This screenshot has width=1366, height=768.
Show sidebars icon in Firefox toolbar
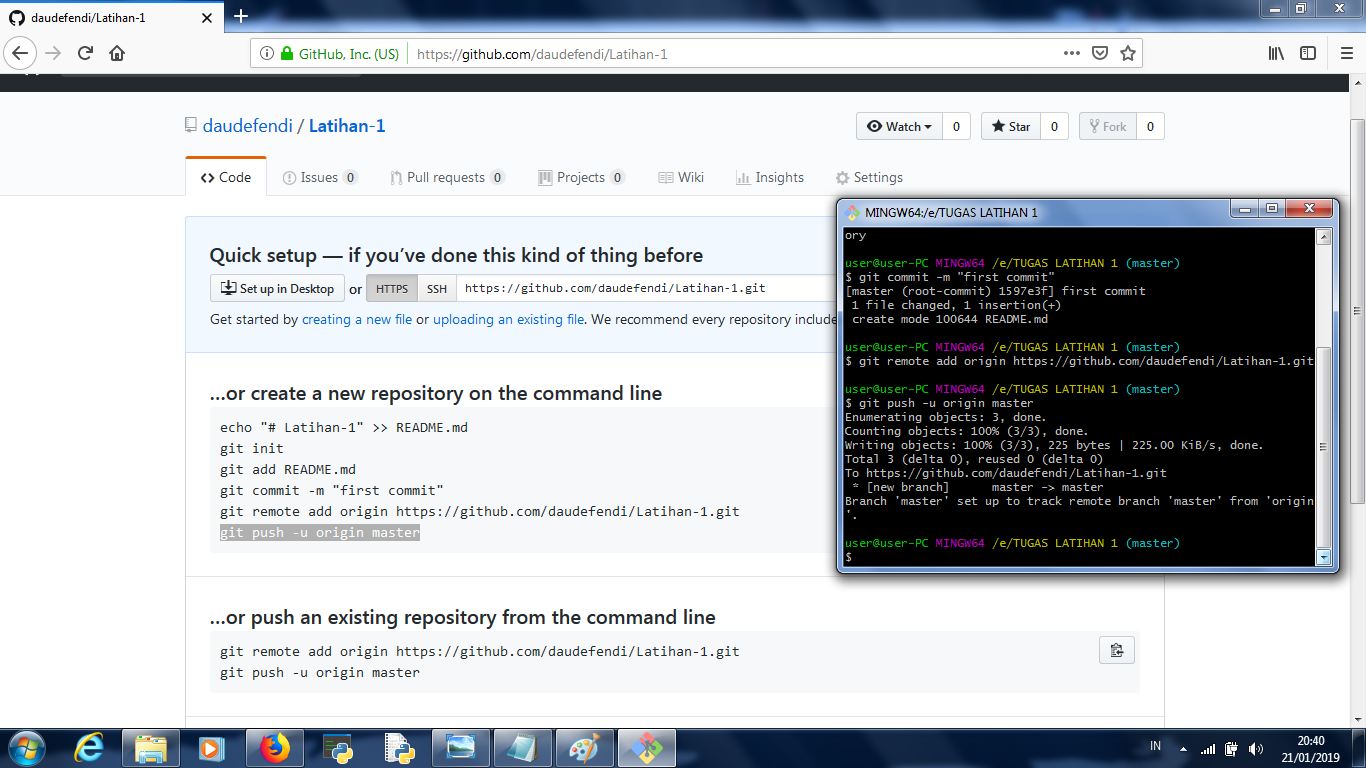coord(1308,53)
